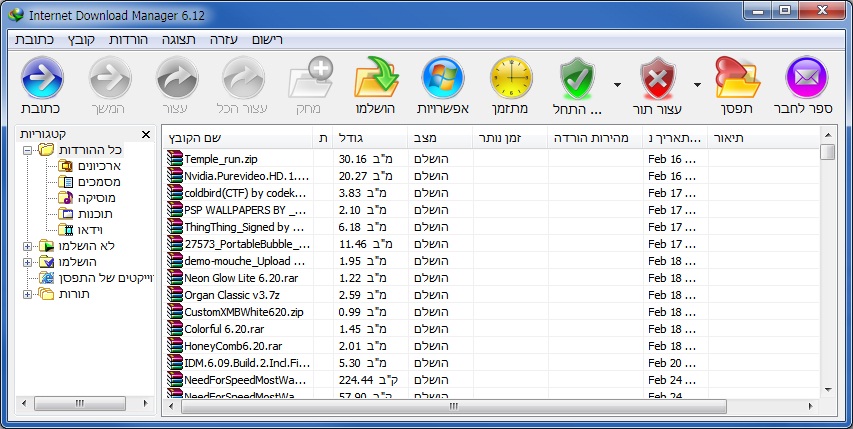Select וידאו category in tree
Viewport: 853px width, 429px height.
point(90,230)
